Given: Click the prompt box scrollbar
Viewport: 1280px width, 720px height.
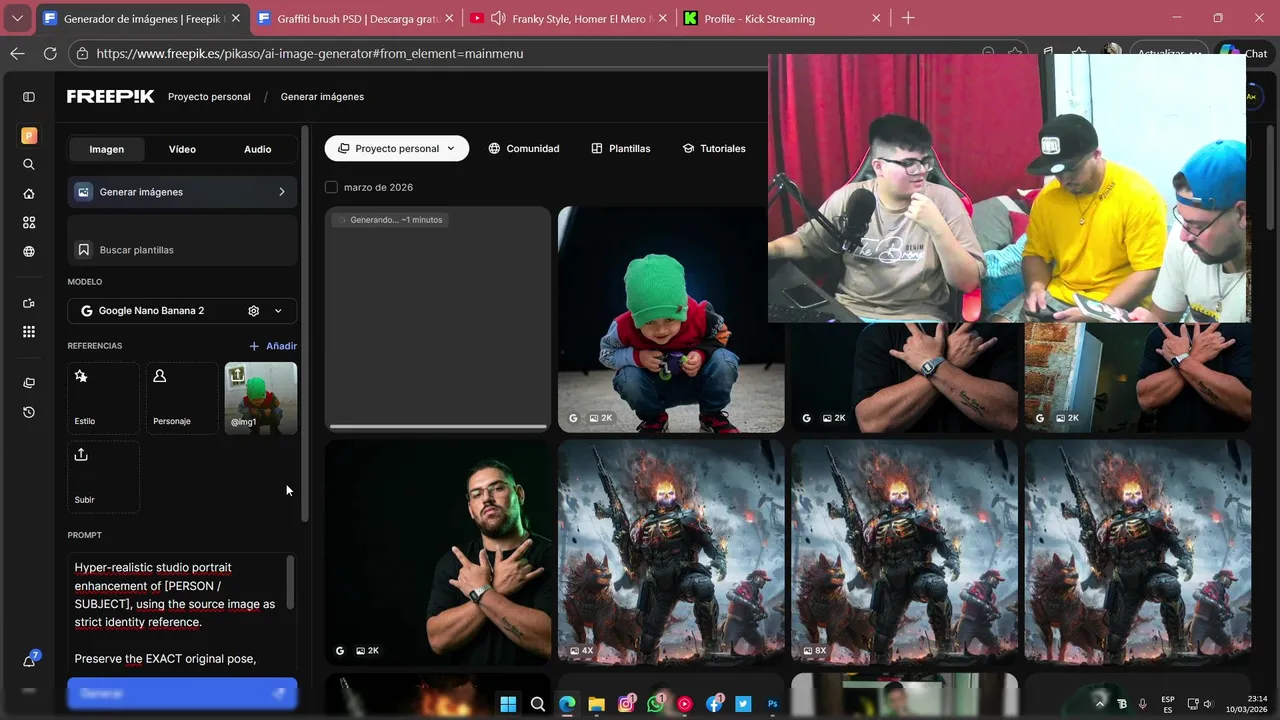Looking at the screenshot, I should tap(291, 582).
